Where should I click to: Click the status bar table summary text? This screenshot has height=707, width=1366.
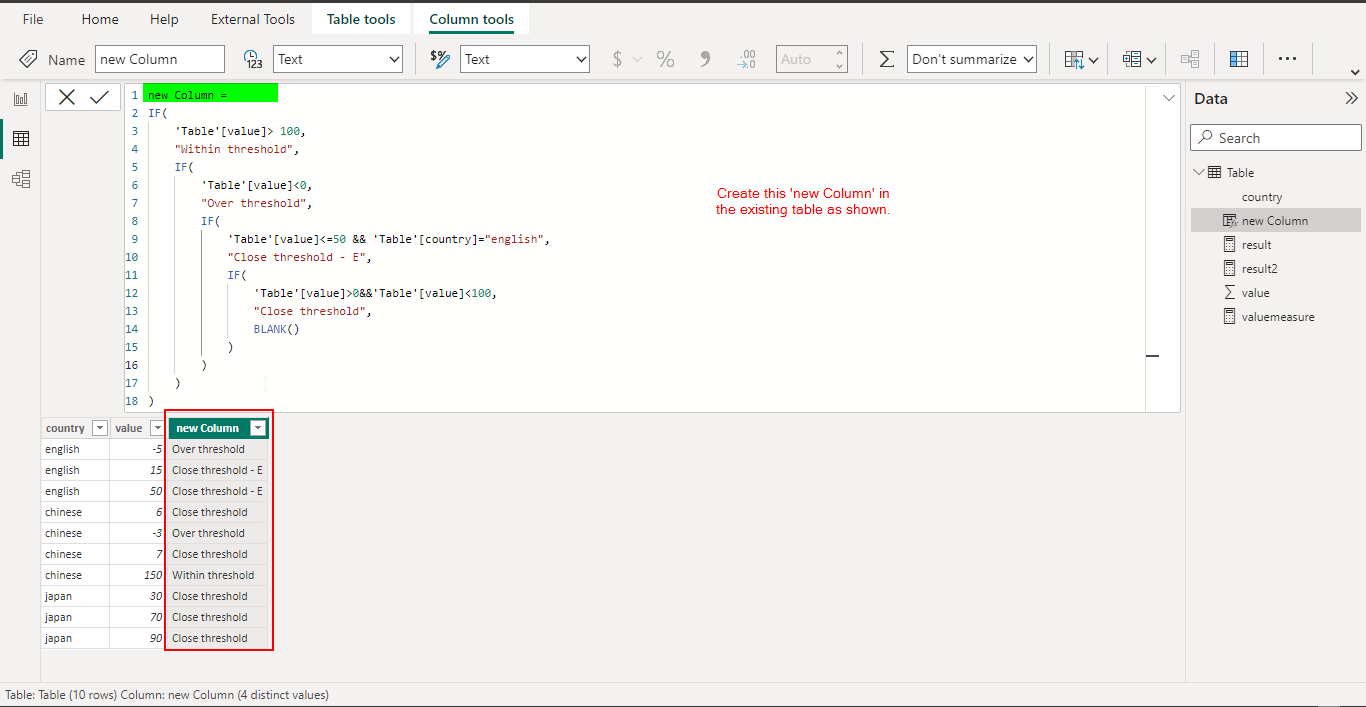click(167, 694)
